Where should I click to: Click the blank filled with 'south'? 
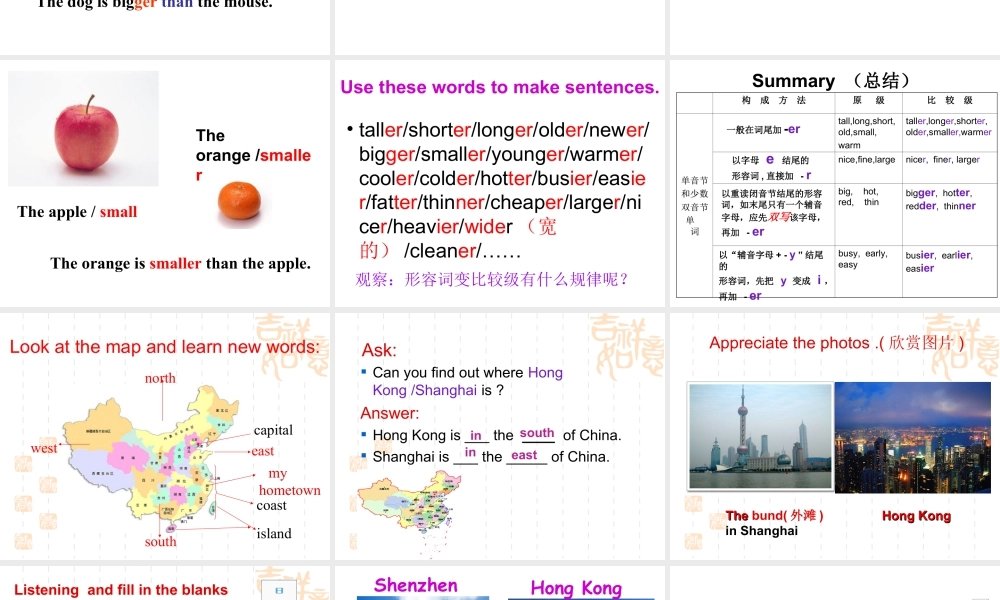point(537,433)
